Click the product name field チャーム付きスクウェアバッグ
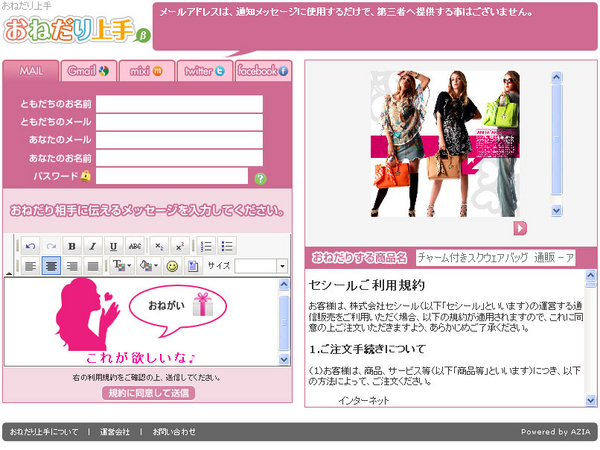This screenshot has width=600, height=450. tap(496, 258)
